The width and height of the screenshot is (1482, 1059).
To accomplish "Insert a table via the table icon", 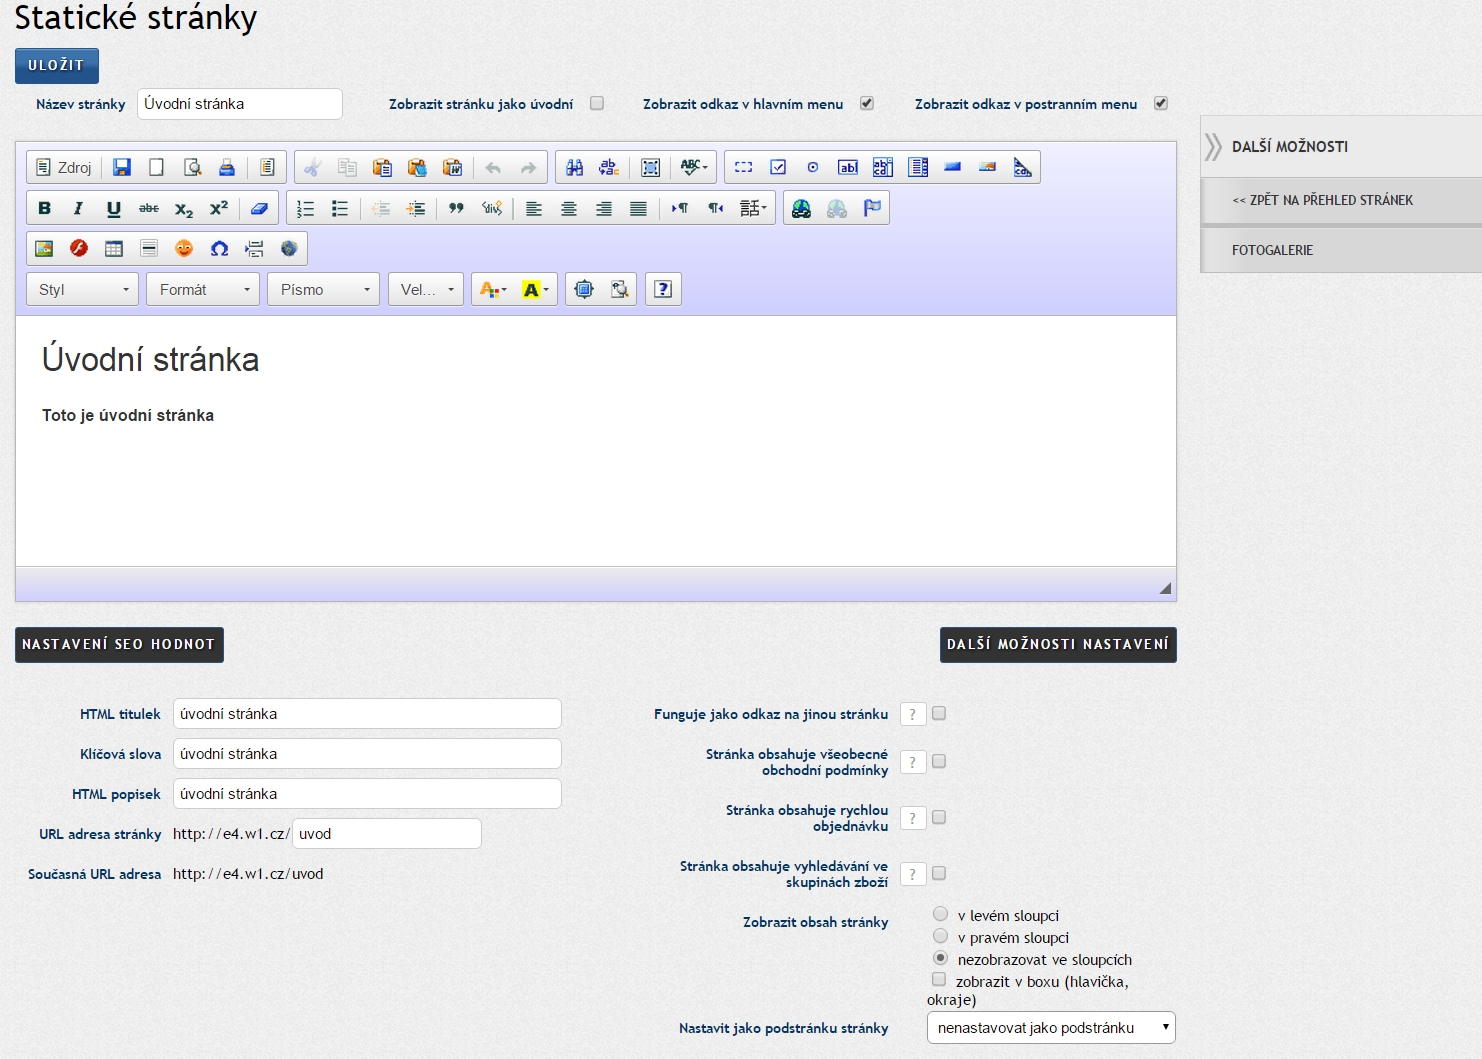I will pos(114,248).
